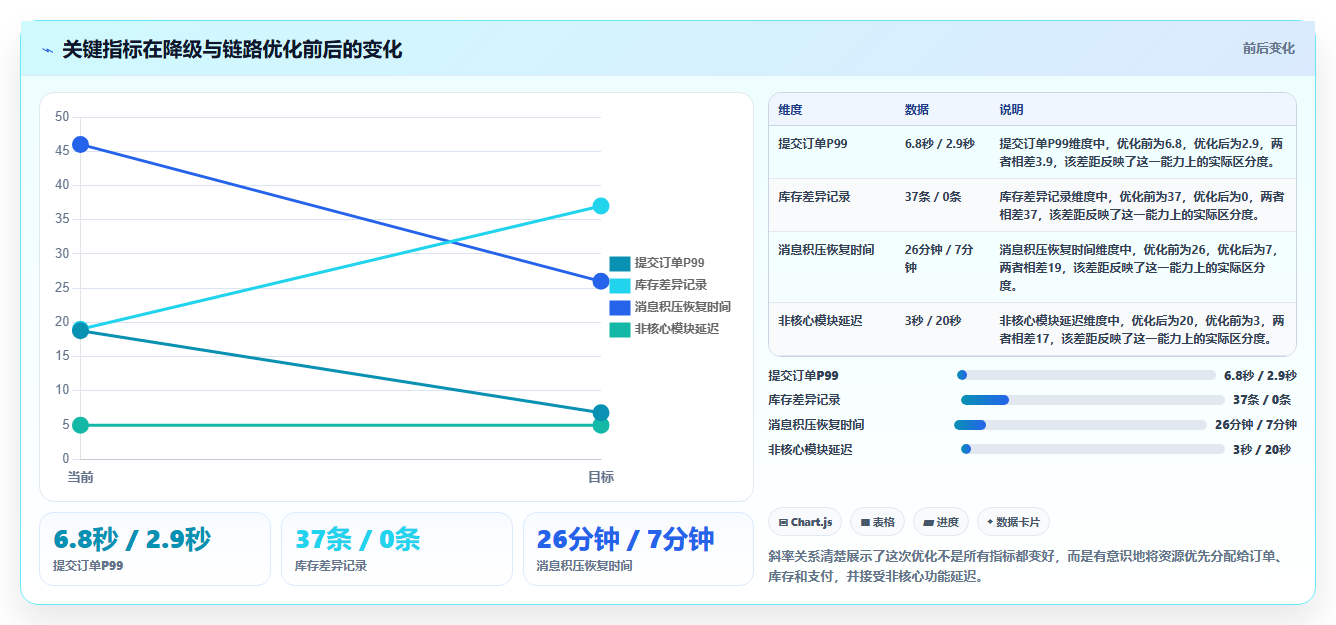Toggle 非核心模块延迟 legend color box

[620, 329]
